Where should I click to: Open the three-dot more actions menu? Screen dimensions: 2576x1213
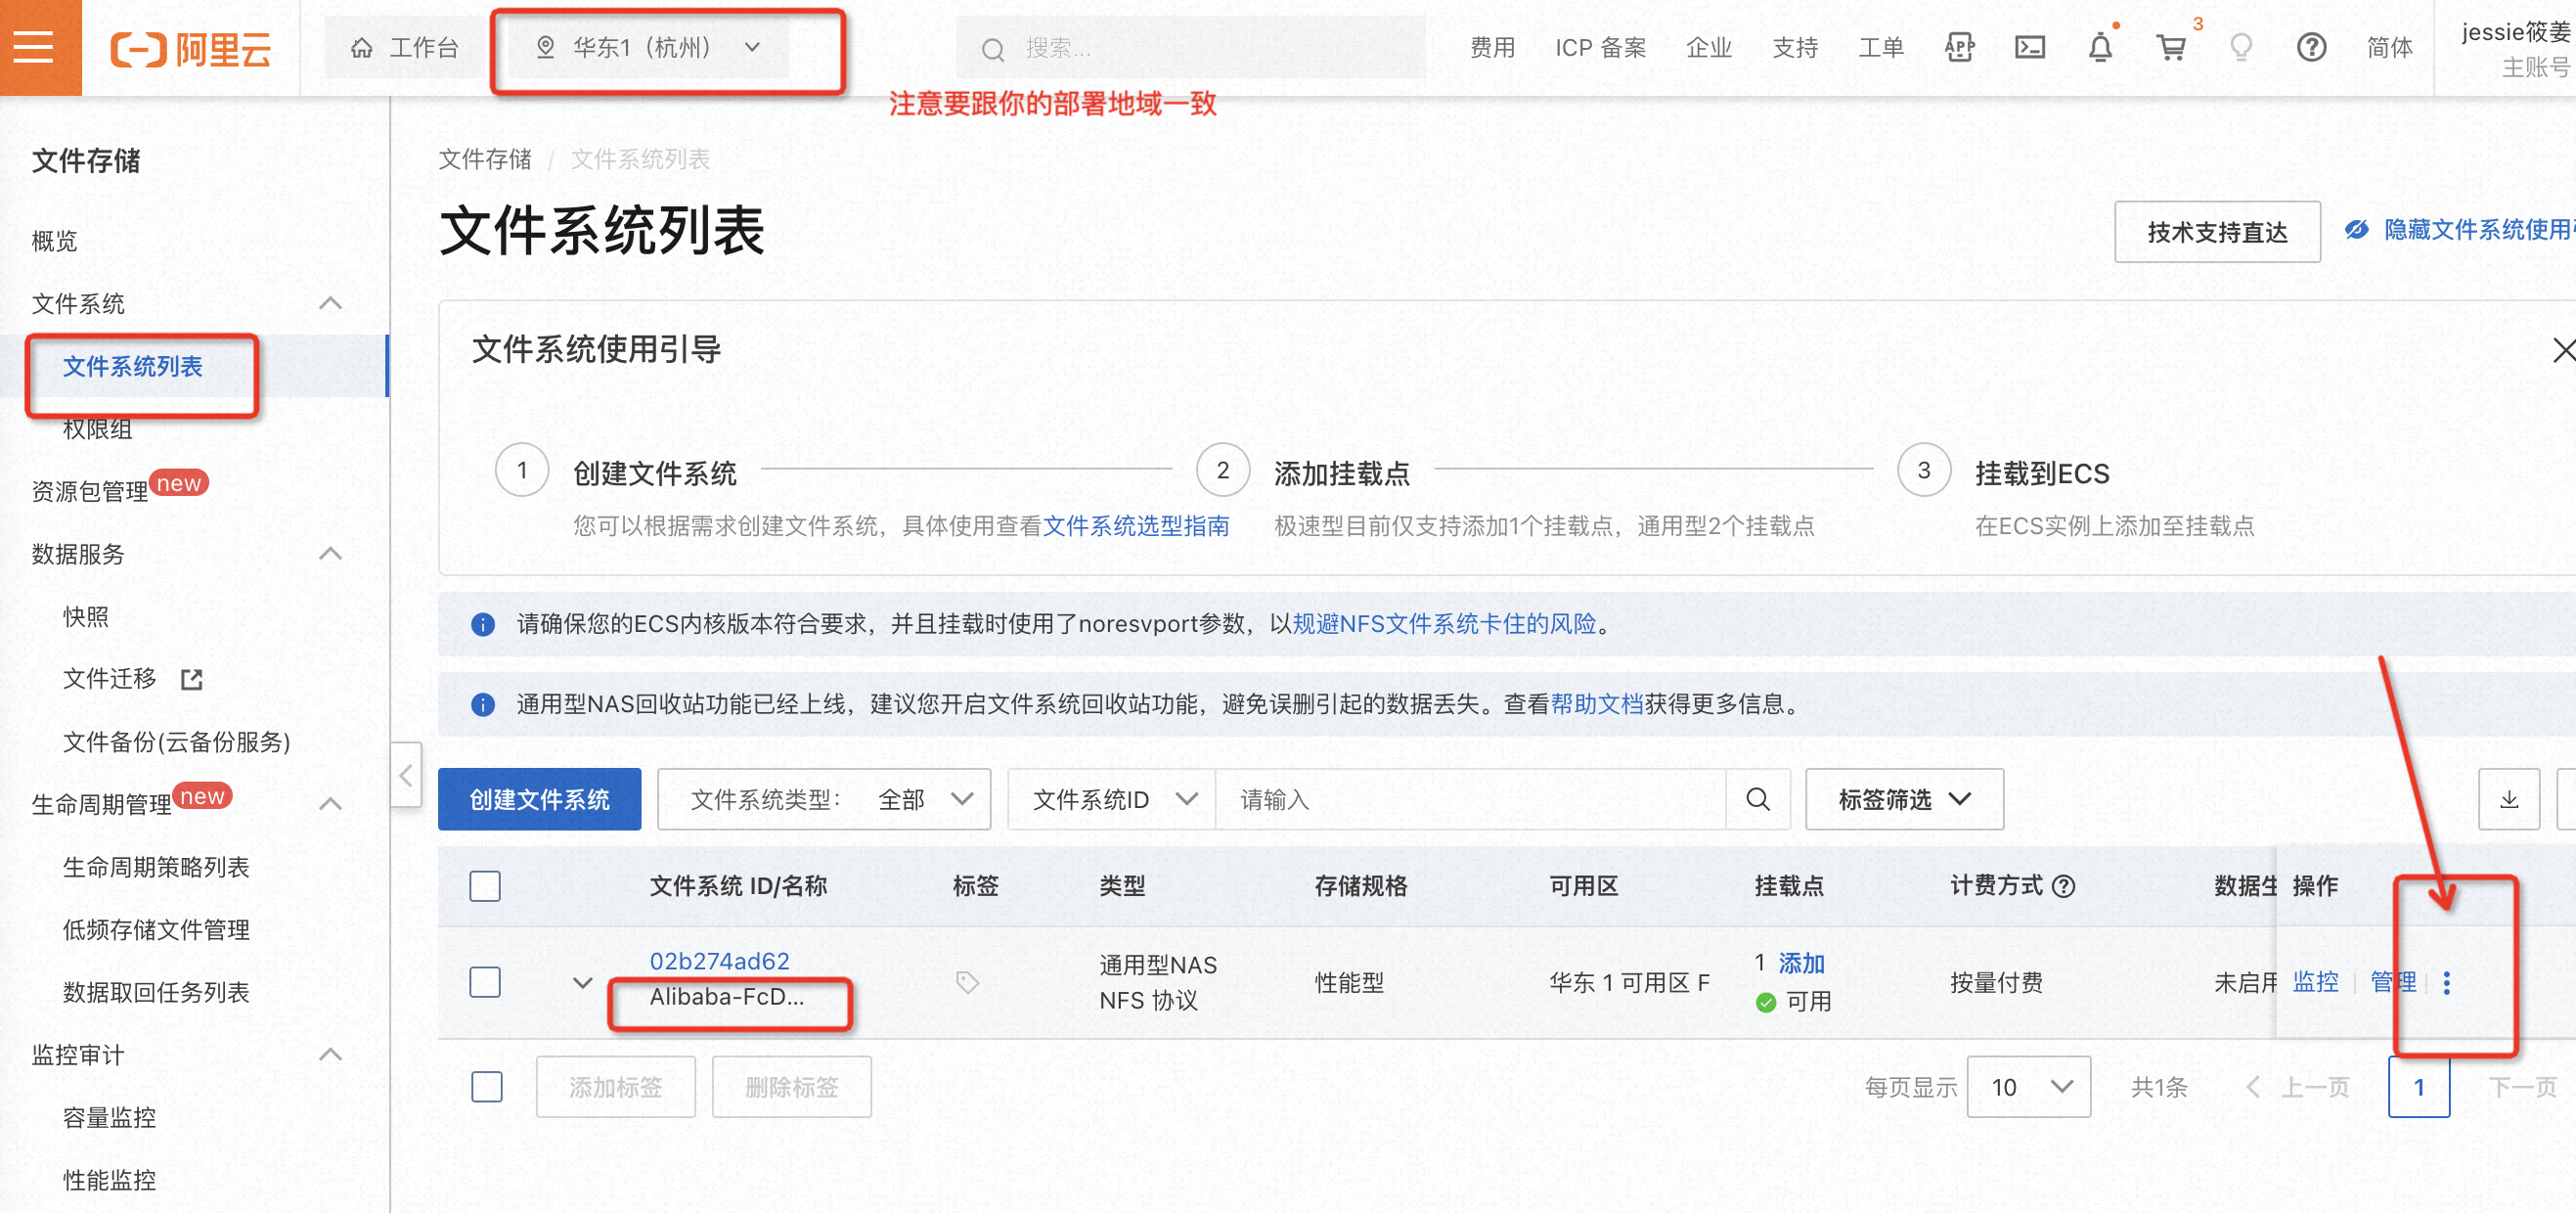2446,982
